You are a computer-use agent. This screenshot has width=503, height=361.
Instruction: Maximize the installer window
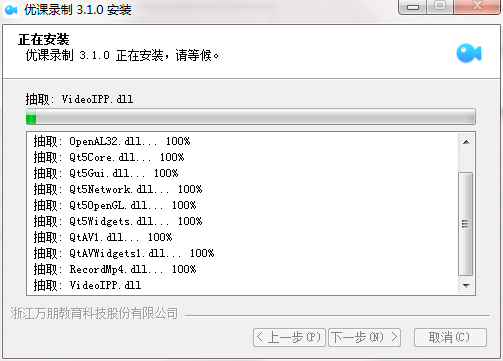pos(440,6)
